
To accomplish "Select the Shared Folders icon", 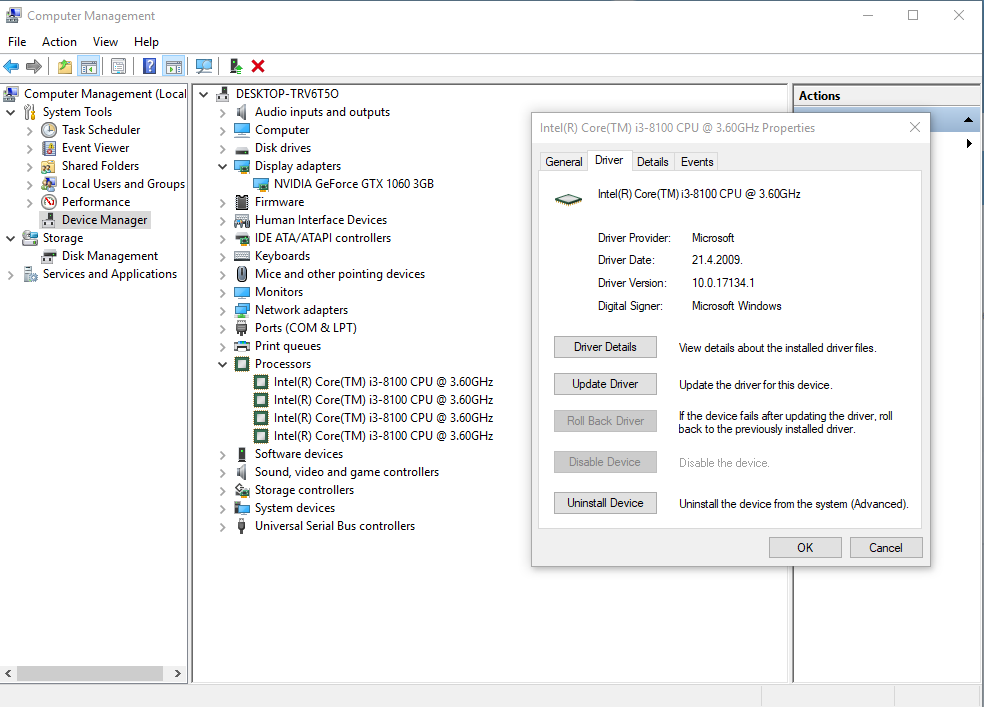I will (x=48, y=166).
